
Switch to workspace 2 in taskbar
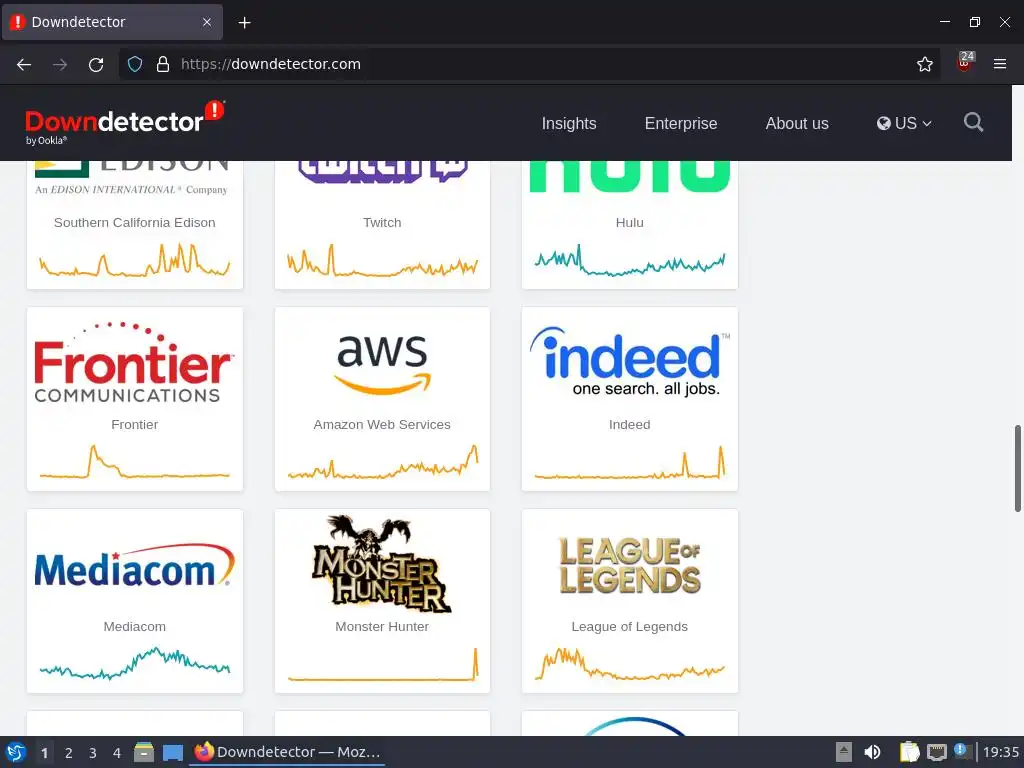point(69,753)
